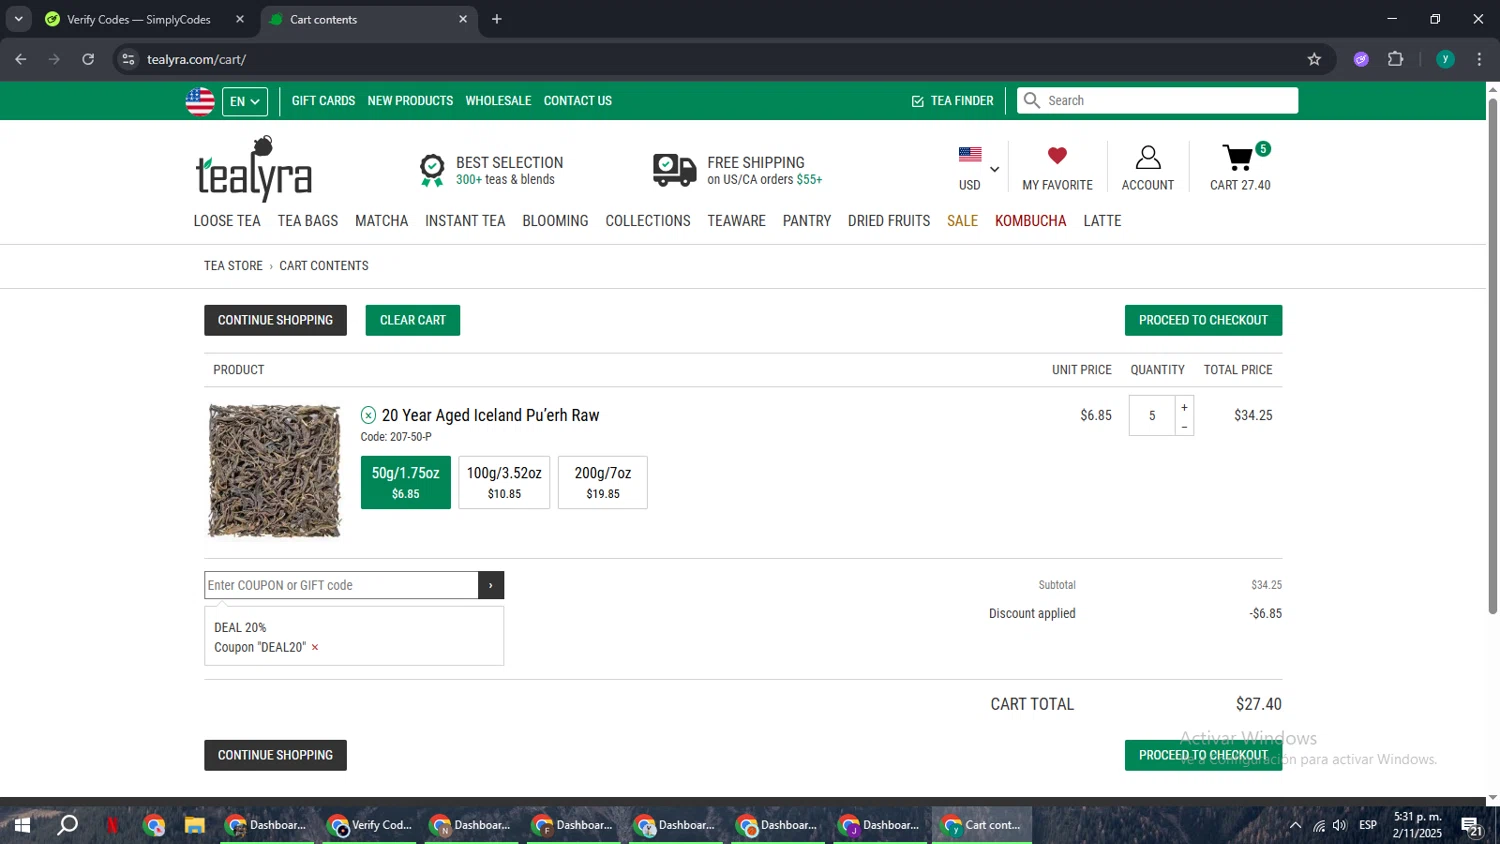Screen dimensions: 1500x844
Task: Select the 100g/3.52oz size option
Action: click(504, 482)
